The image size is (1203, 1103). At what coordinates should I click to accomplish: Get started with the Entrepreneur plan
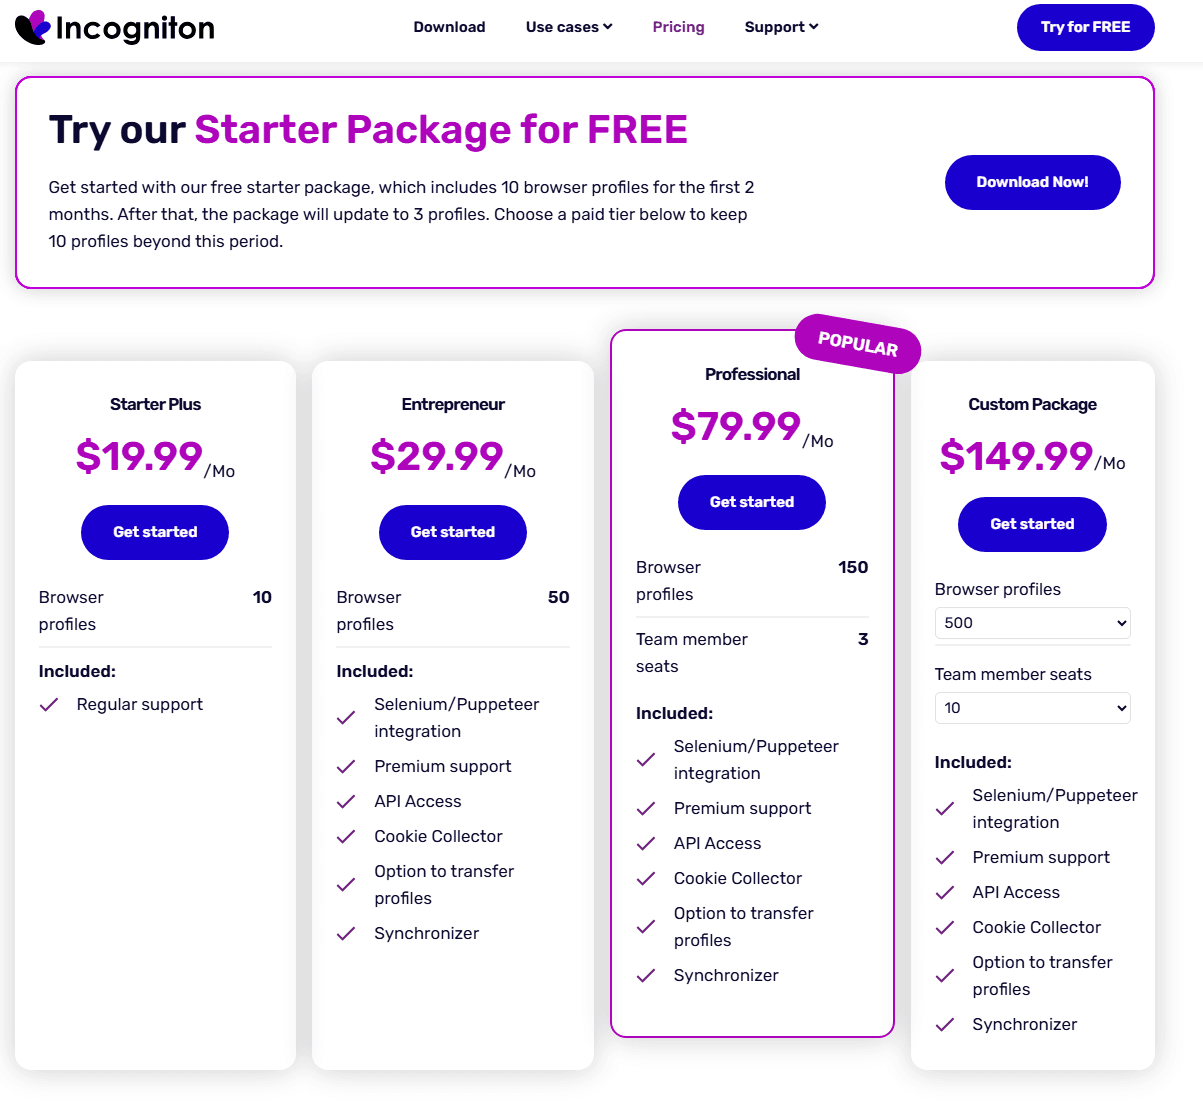[453, 532]
